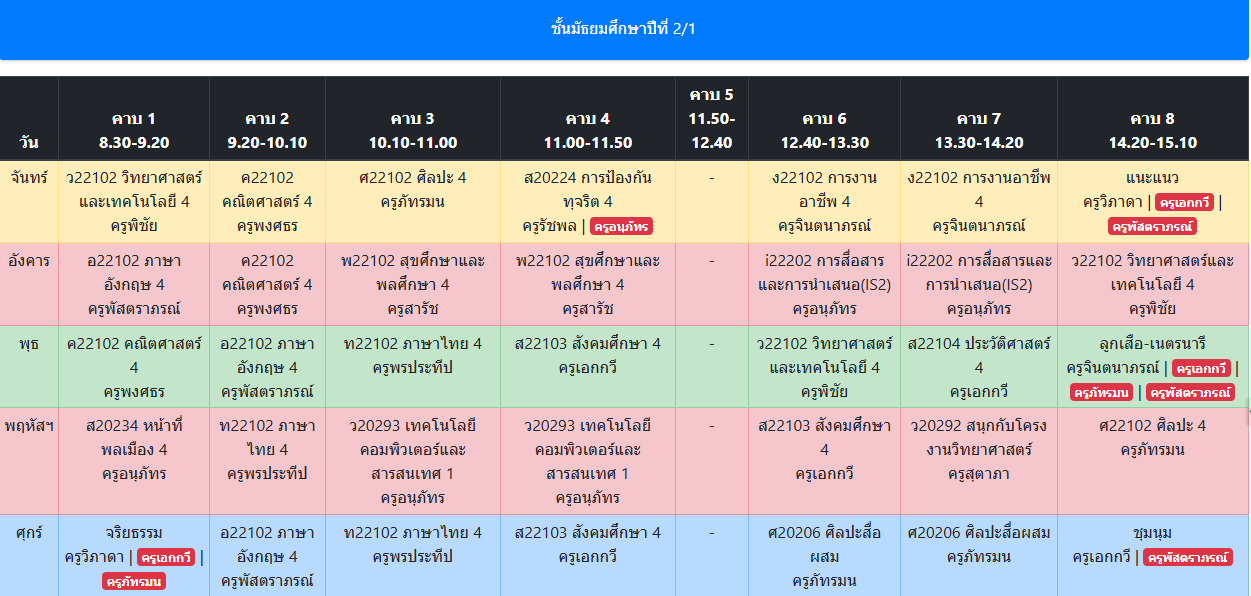This screenshot has width=1251, height=596.
Task: Select the คาบ 5 11.50-12.40 column header
Action: (711, 118)
